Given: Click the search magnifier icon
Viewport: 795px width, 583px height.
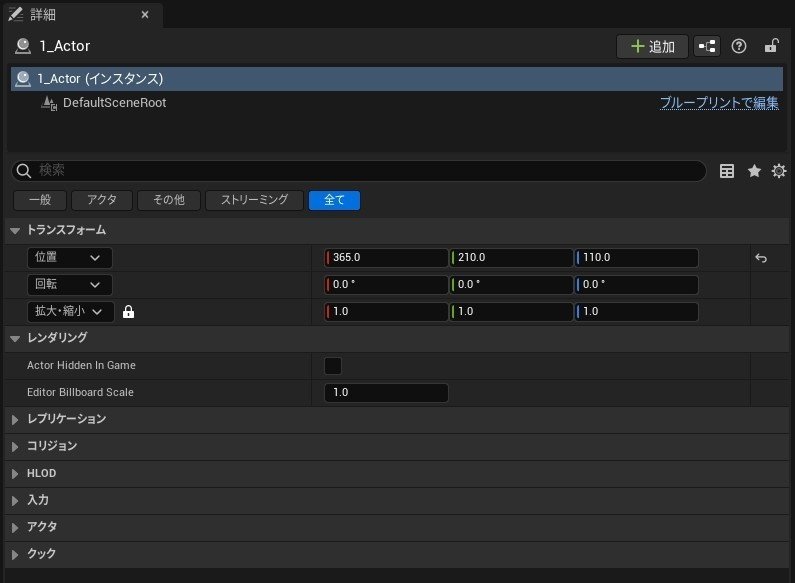Looking at the screenshot, I should click(24, 171).
